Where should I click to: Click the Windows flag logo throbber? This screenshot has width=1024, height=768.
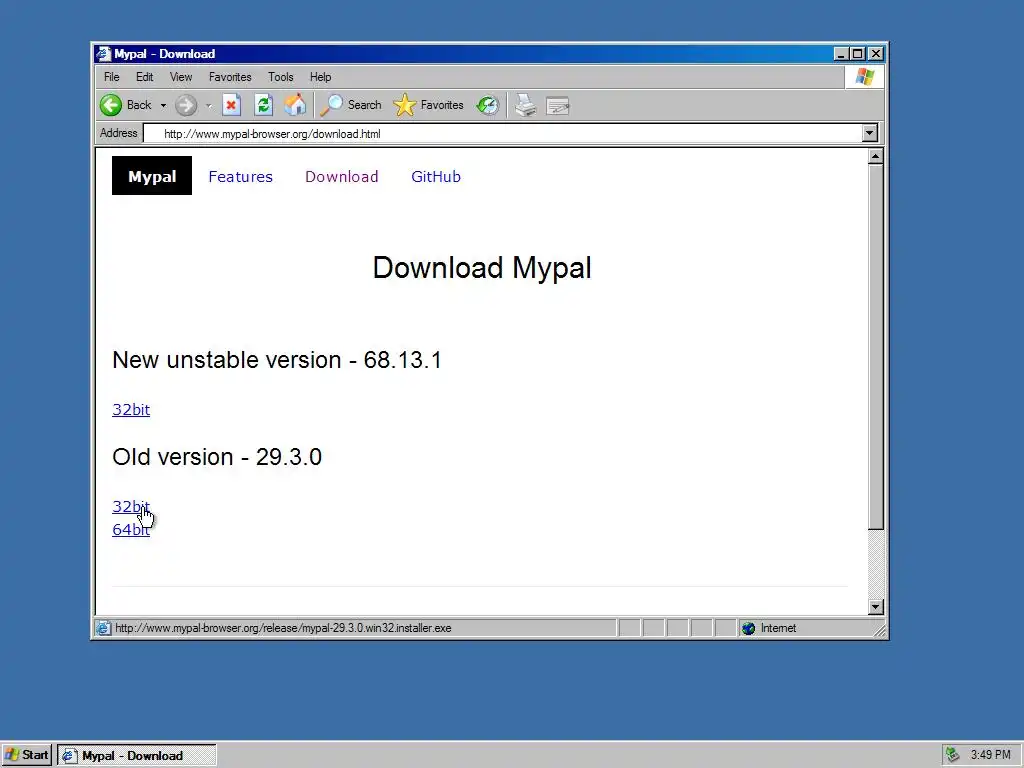865,77
